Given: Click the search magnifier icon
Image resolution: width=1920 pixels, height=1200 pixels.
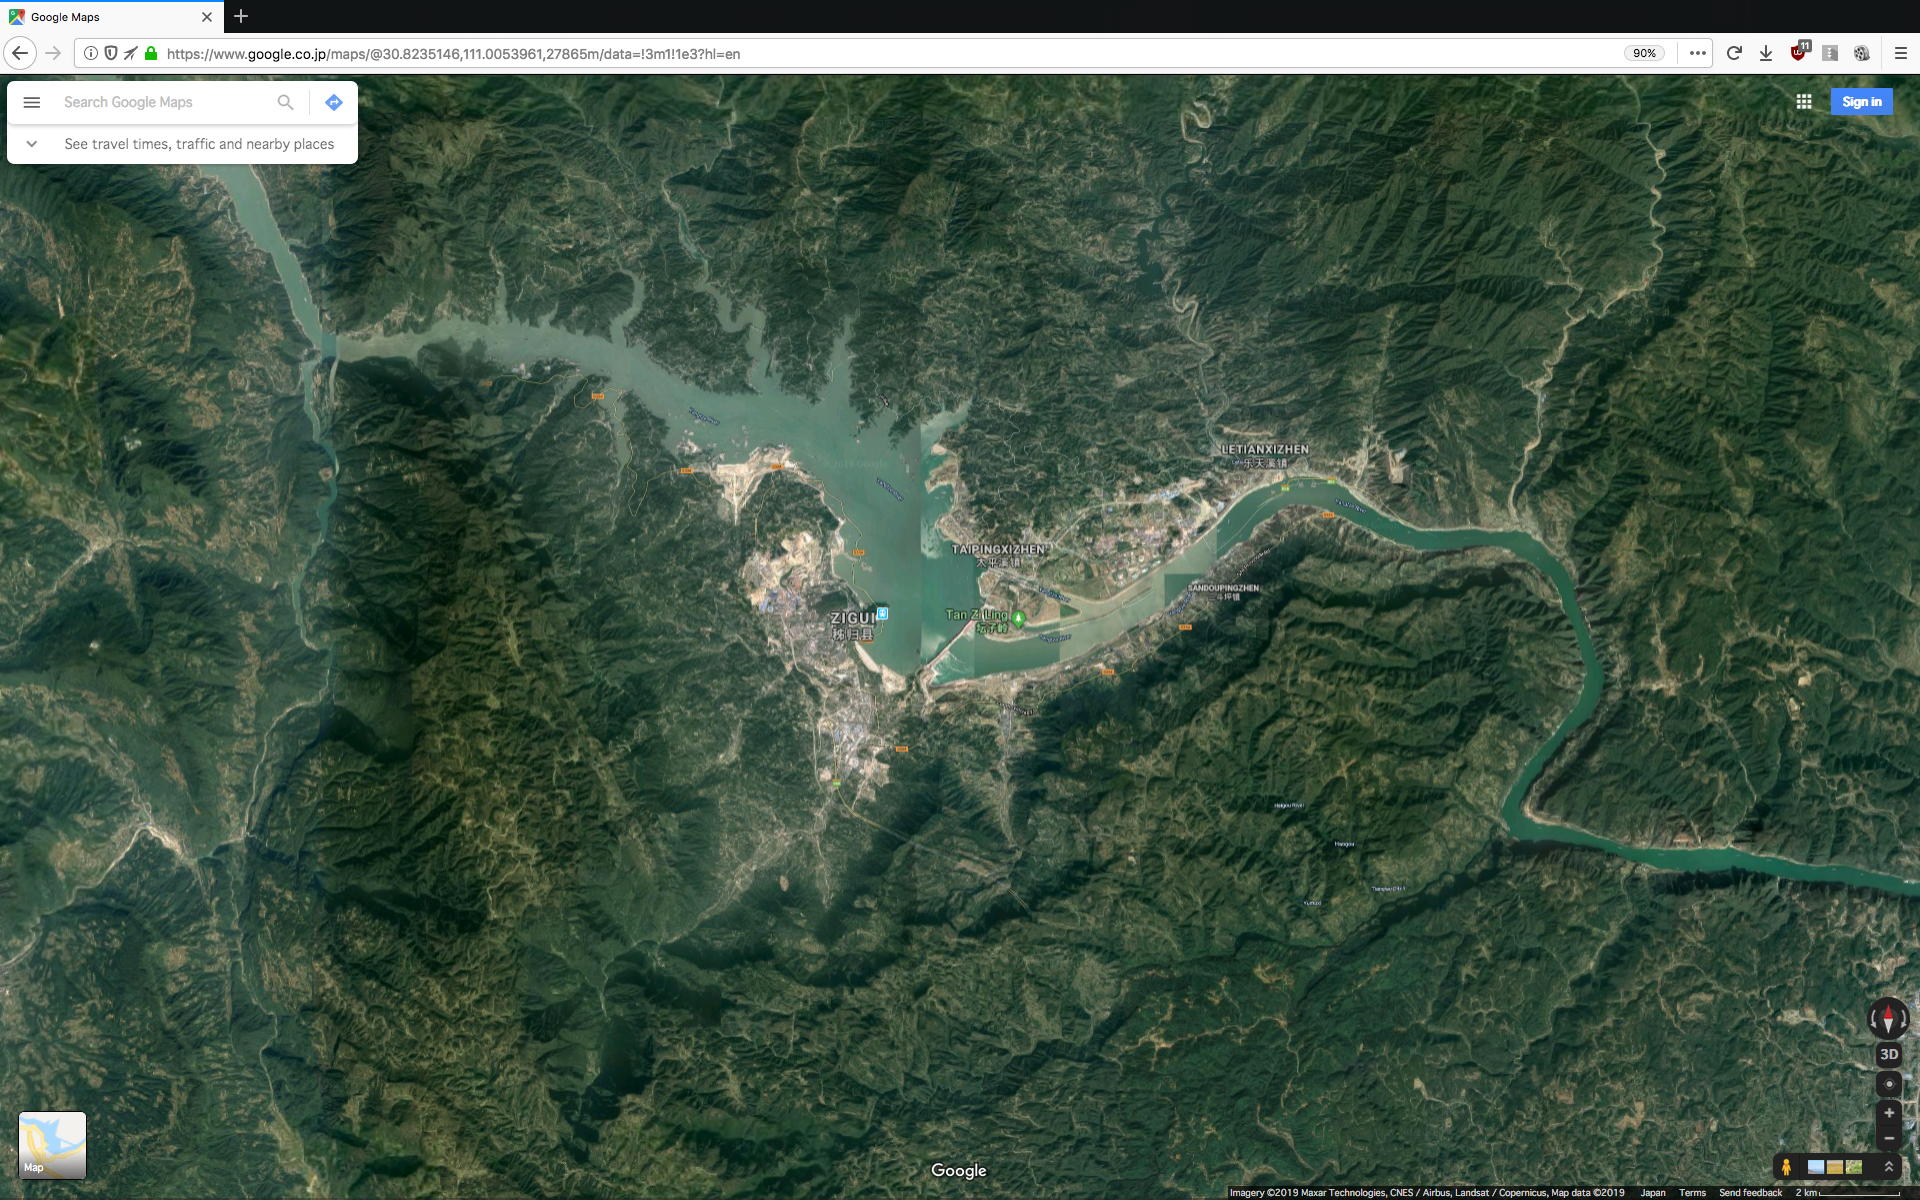Looking at the screenshot, I should [285, 102].
